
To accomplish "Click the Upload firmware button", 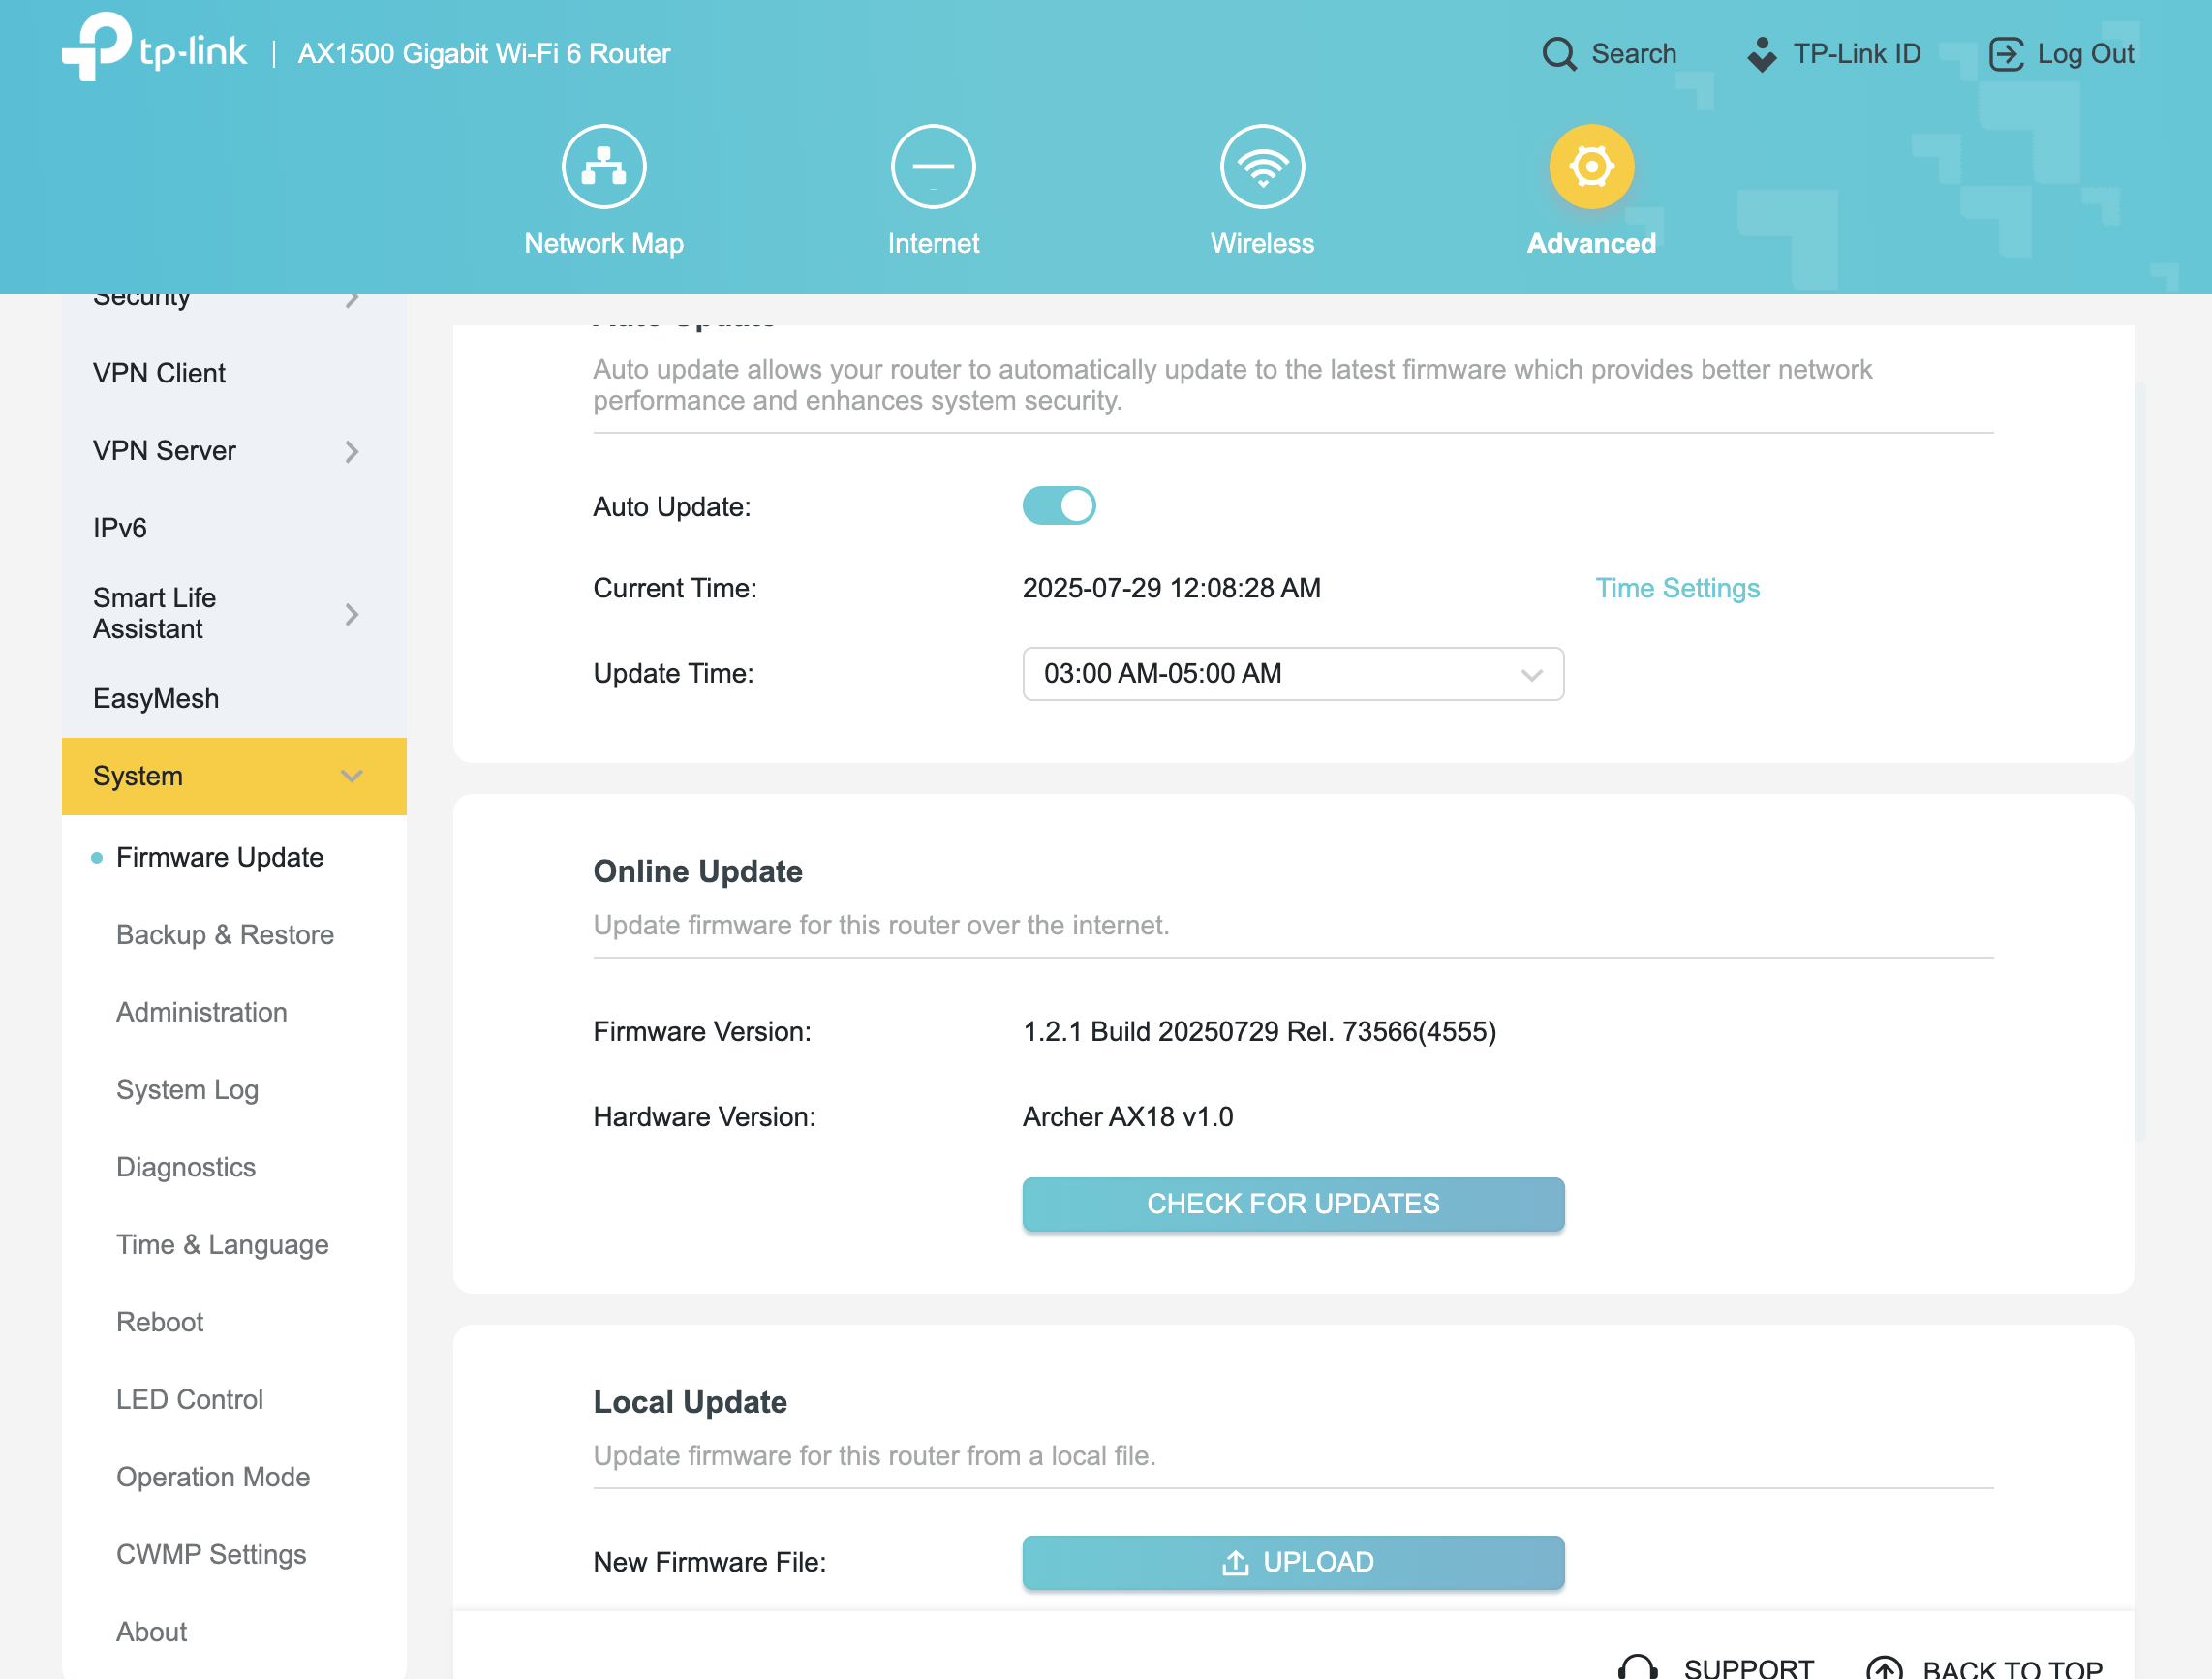I will click(1292, 1562).
